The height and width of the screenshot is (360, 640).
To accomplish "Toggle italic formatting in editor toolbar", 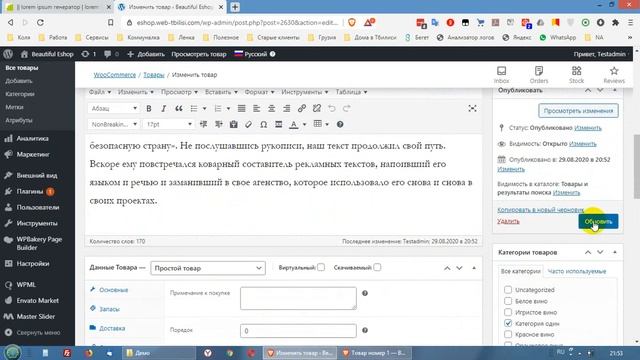I will coord(163,108).
